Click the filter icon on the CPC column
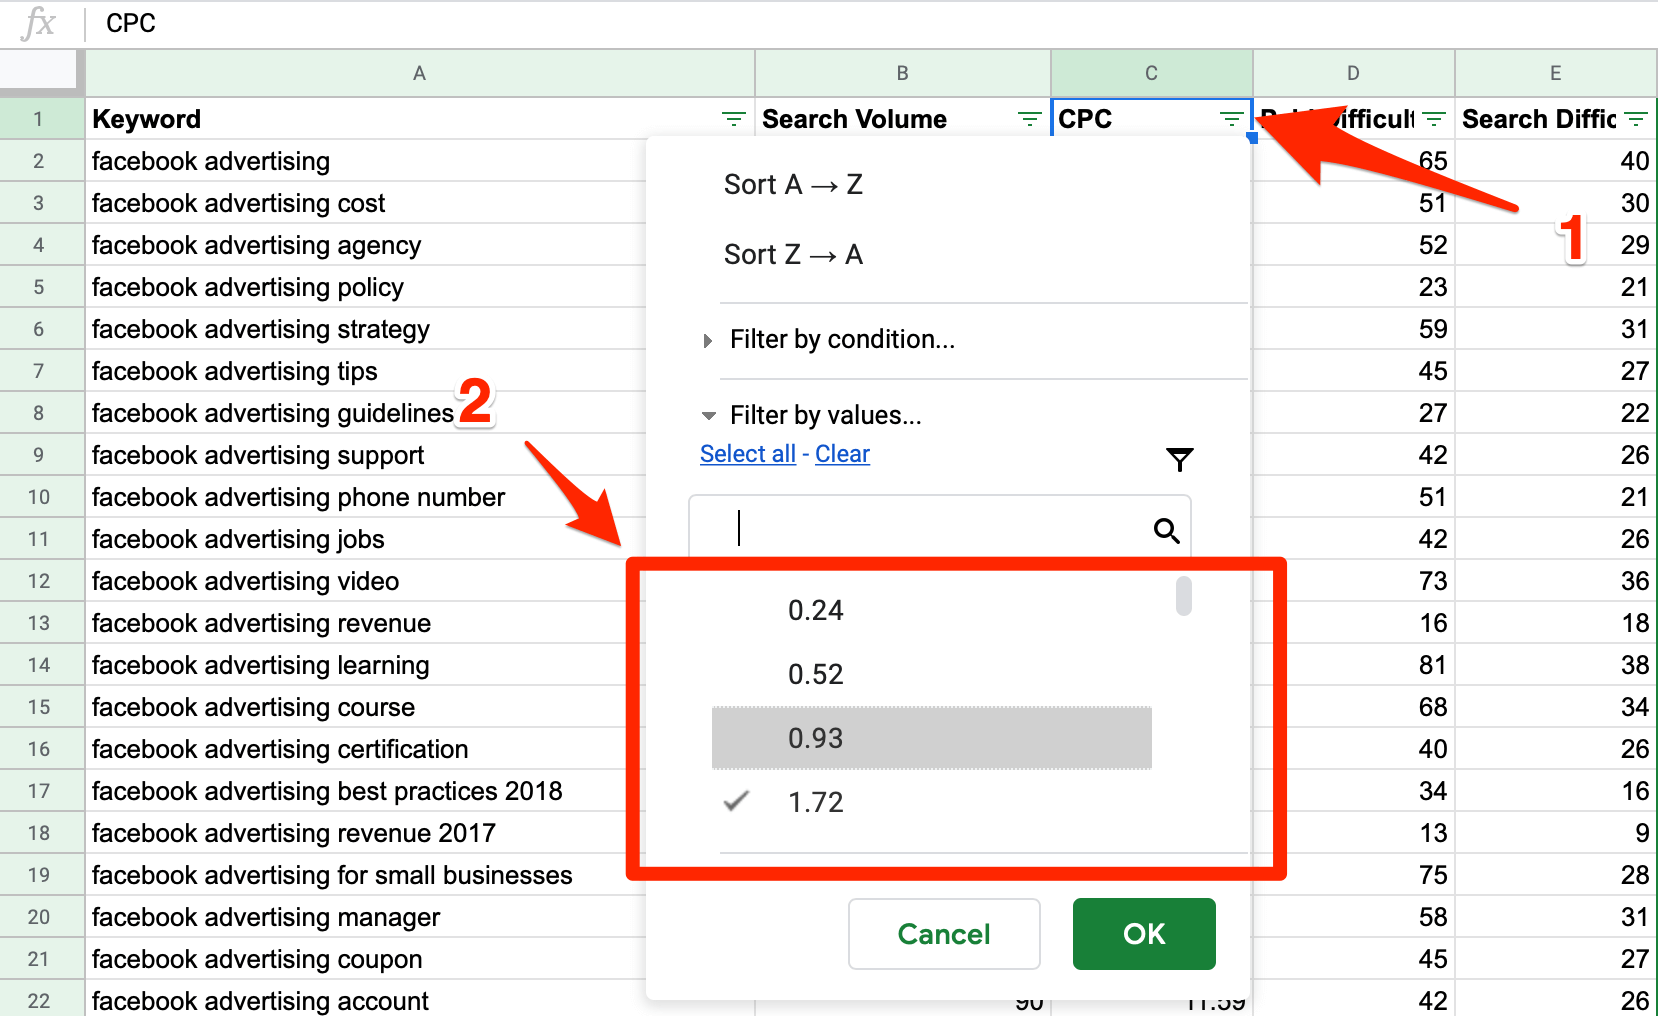Viewport: 1658px width, 1016px height. coord(1230,118)
